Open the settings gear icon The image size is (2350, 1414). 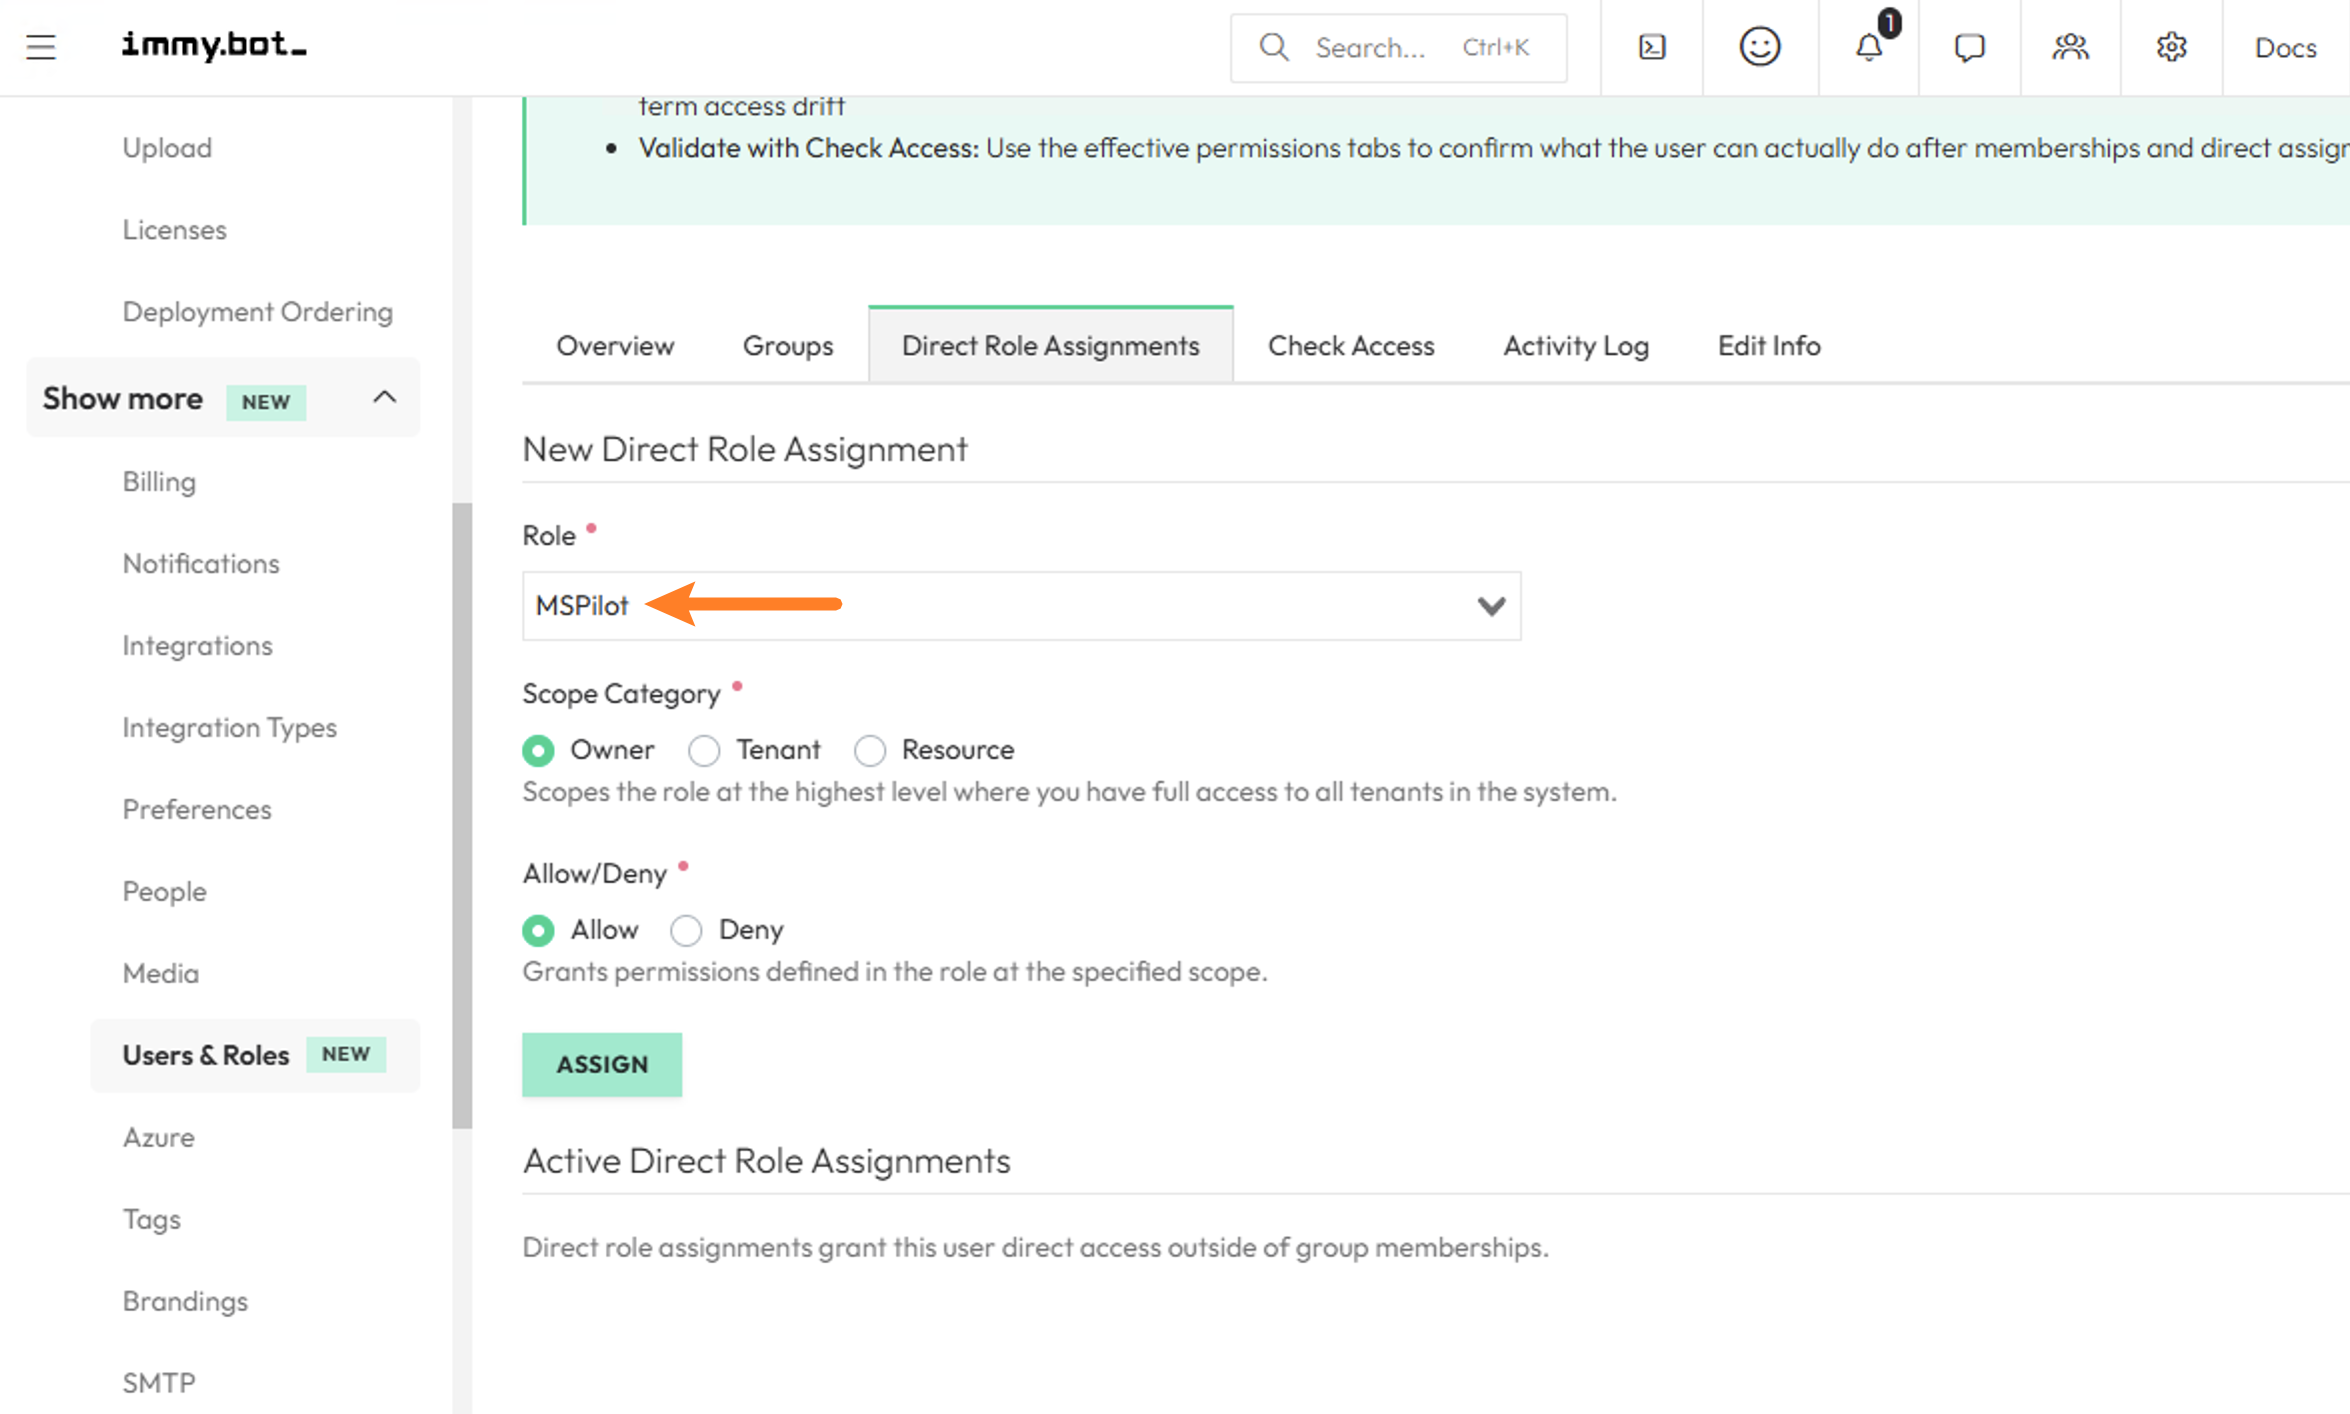tap(2171, 47)
